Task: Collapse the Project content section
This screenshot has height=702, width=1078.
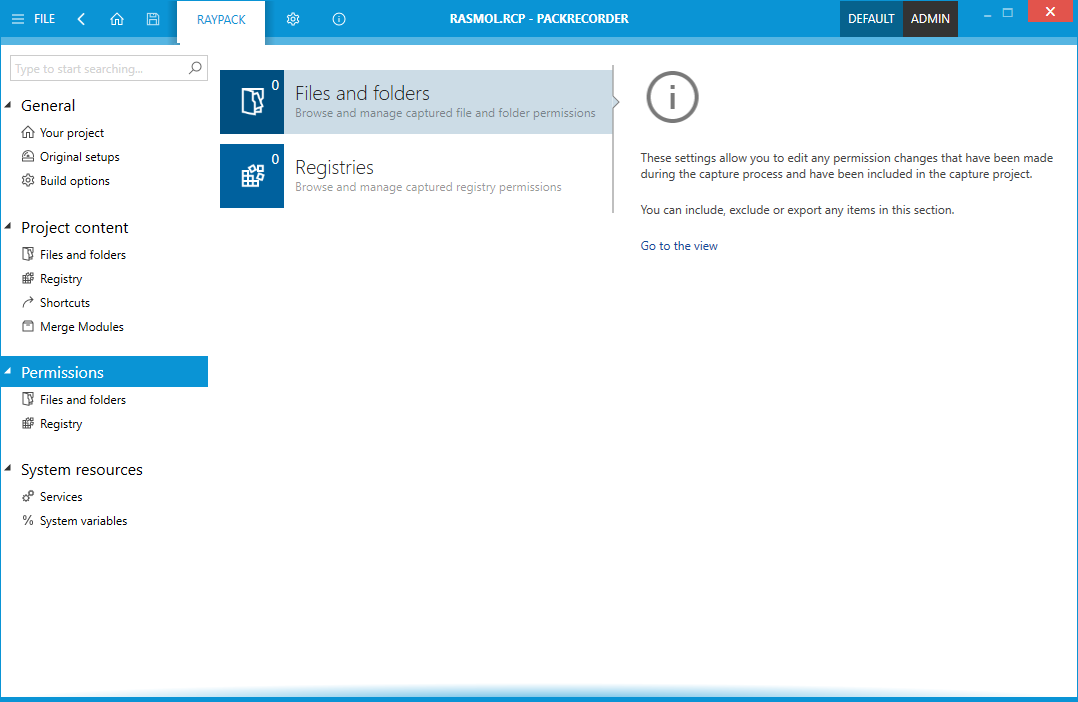Action: coord(9,227)
